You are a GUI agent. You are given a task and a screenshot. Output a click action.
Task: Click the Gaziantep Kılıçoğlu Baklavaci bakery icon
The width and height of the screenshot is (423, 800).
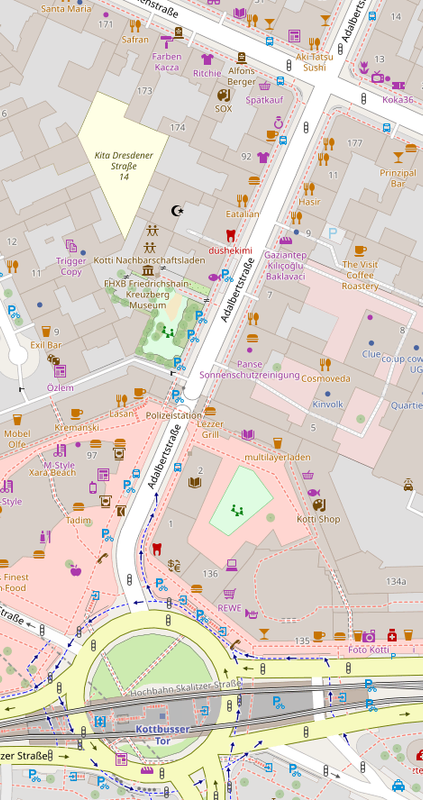(x=286, y=240)
